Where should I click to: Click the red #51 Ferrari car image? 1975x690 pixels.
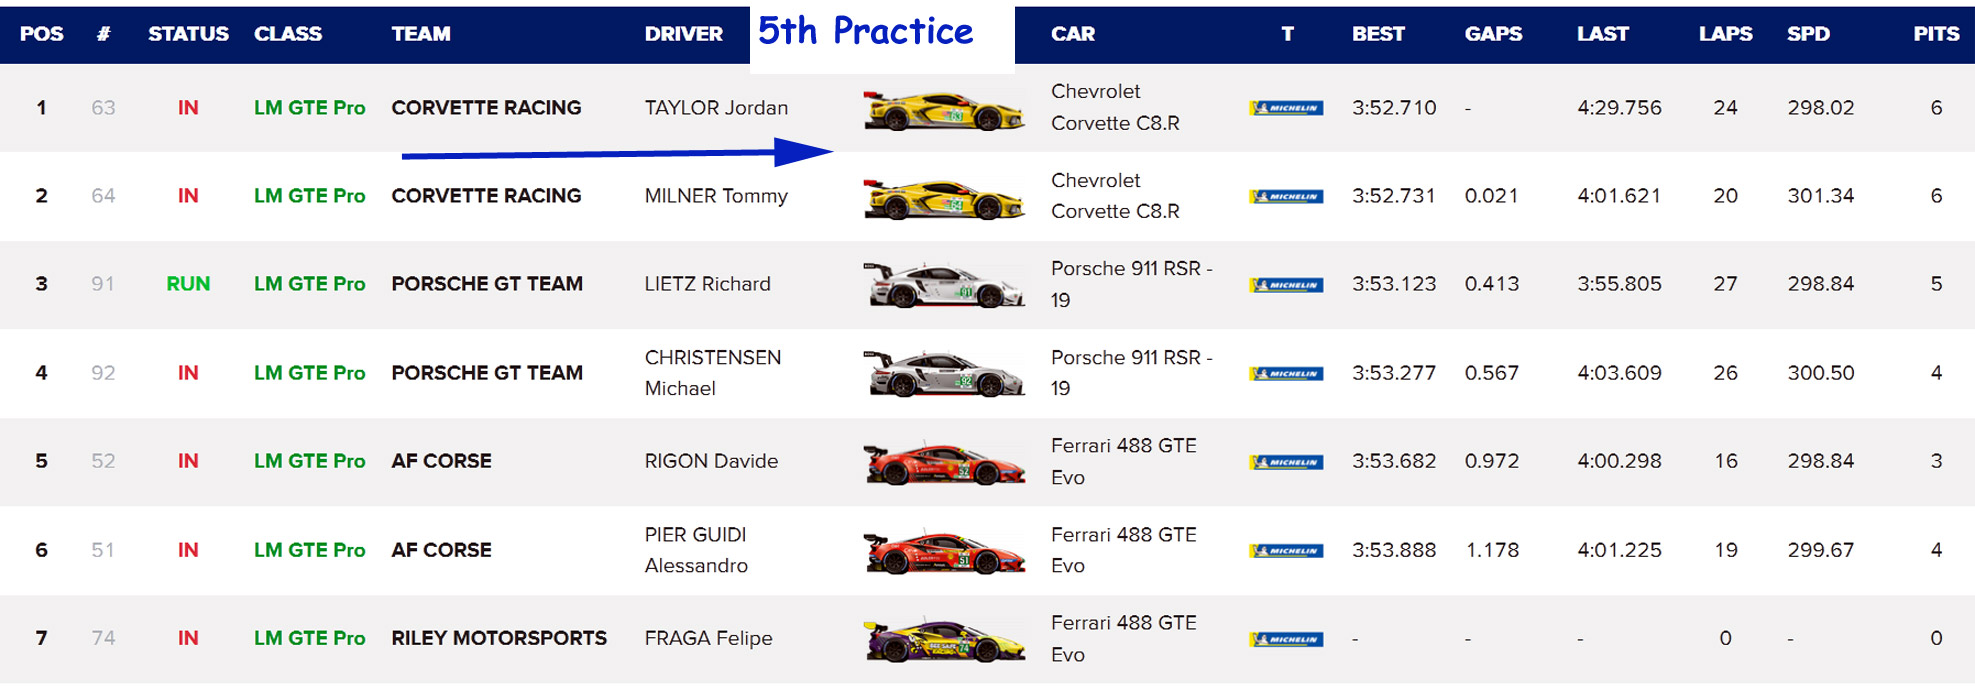point(943,551)
